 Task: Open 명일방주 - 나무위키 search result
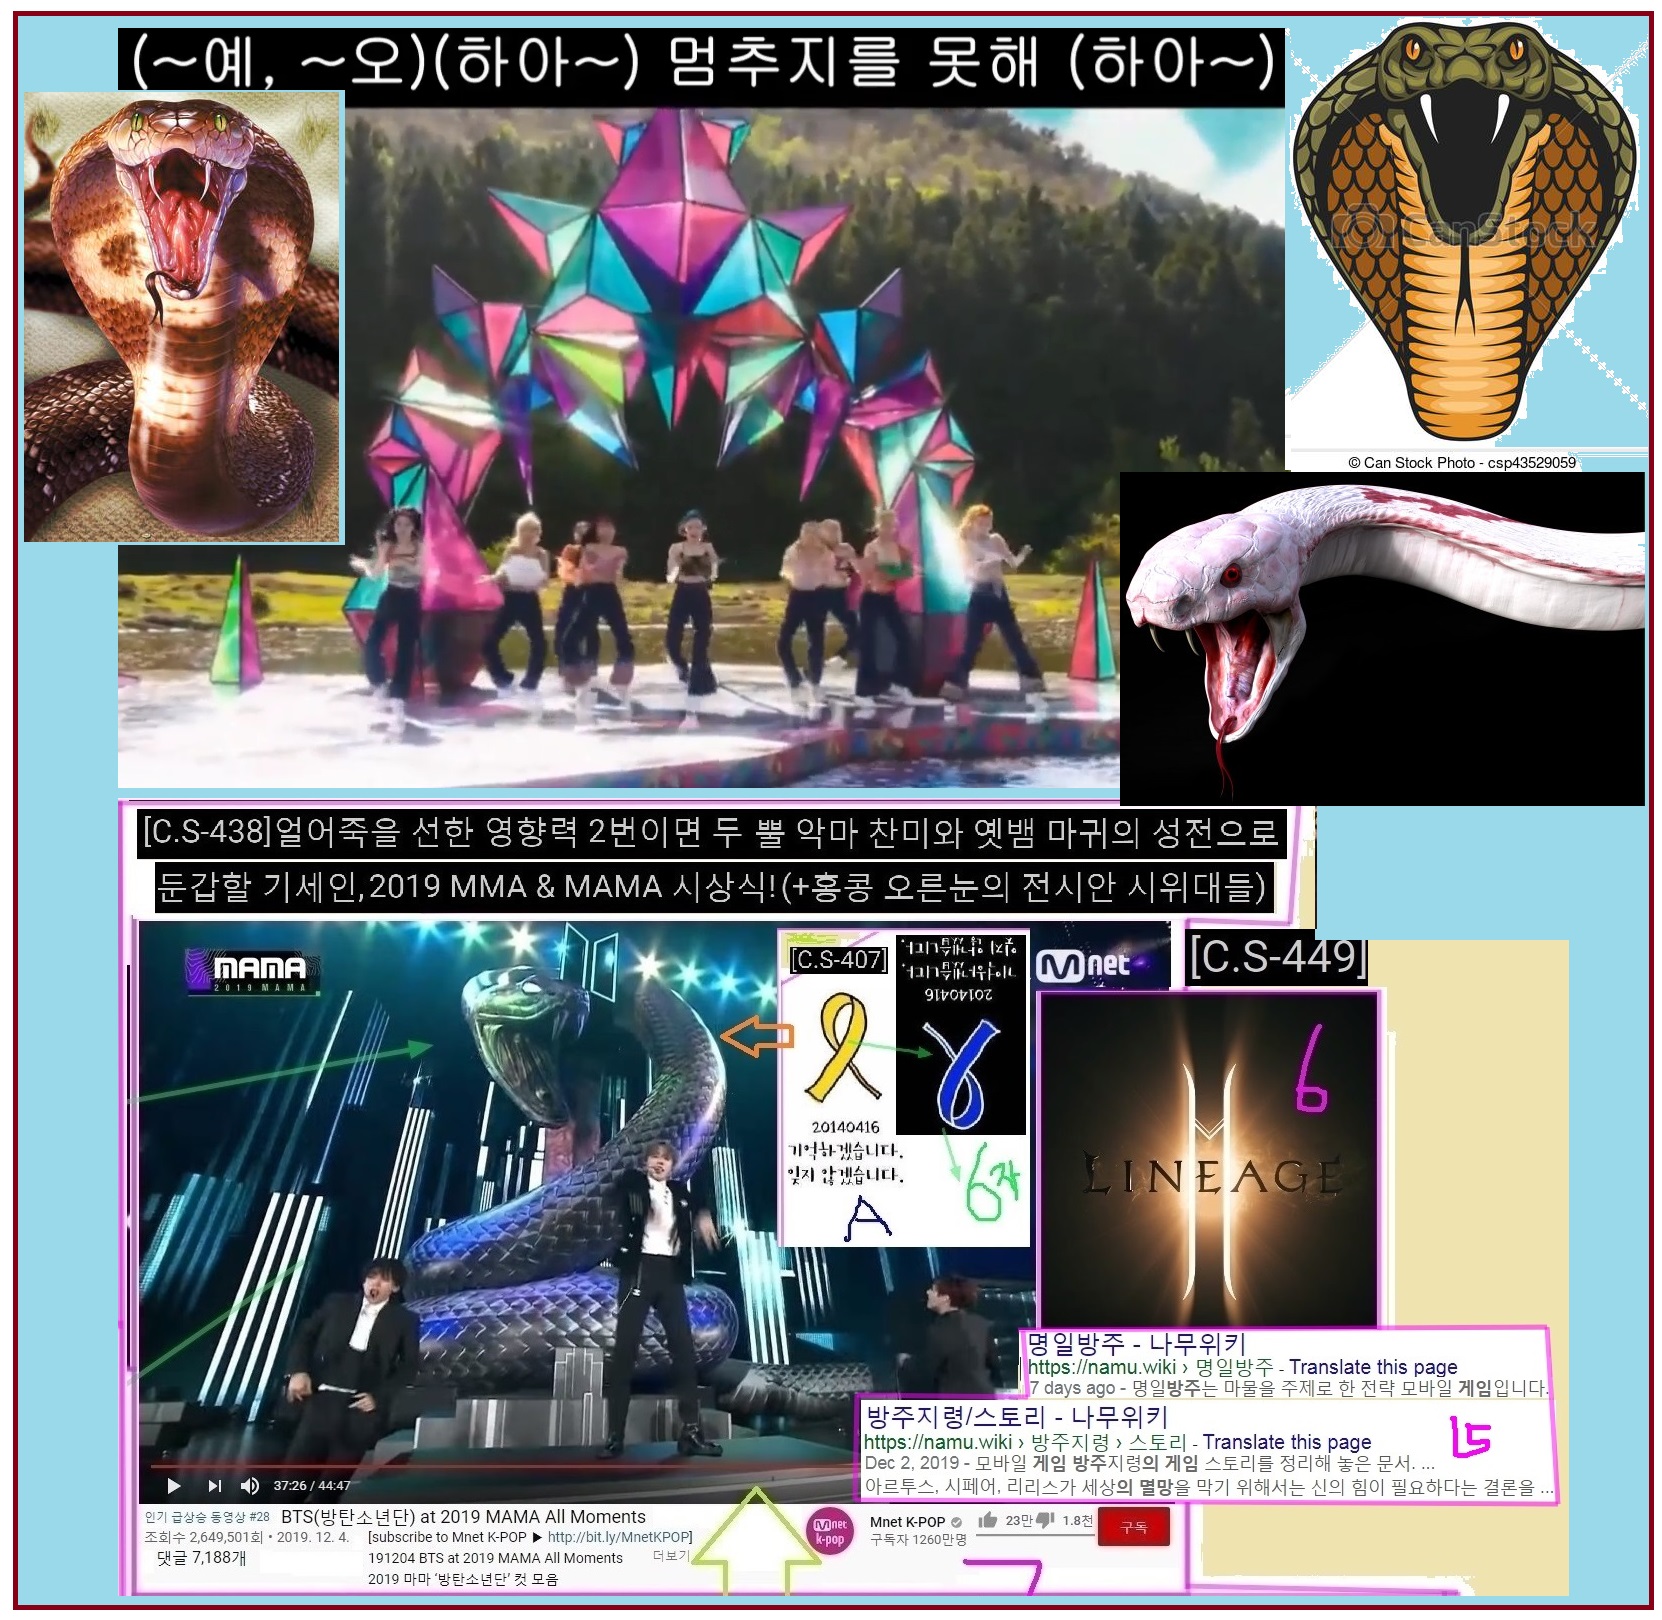point(1136,1343)
